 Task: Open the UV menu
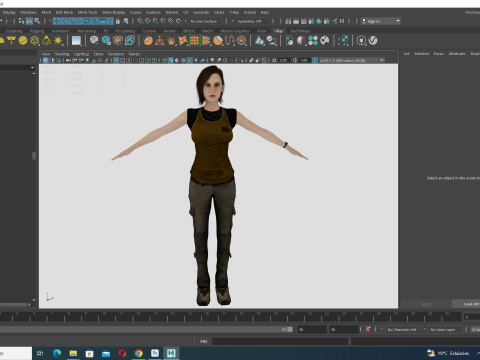(186, 12)
